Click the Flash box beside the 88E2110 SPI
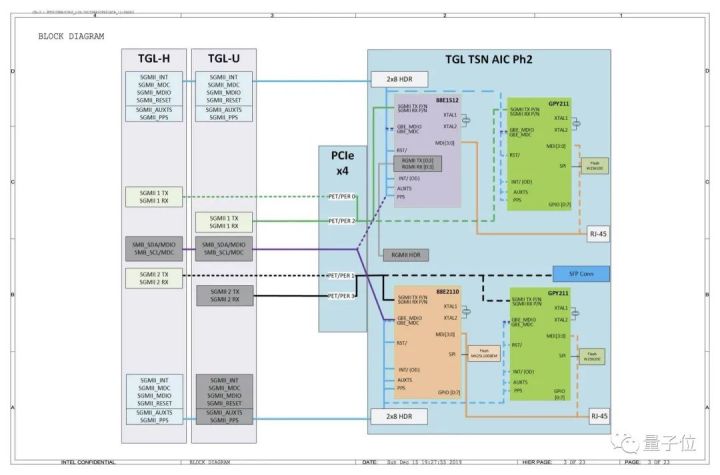This screenshot has height=475, width=720. (484, 353)
